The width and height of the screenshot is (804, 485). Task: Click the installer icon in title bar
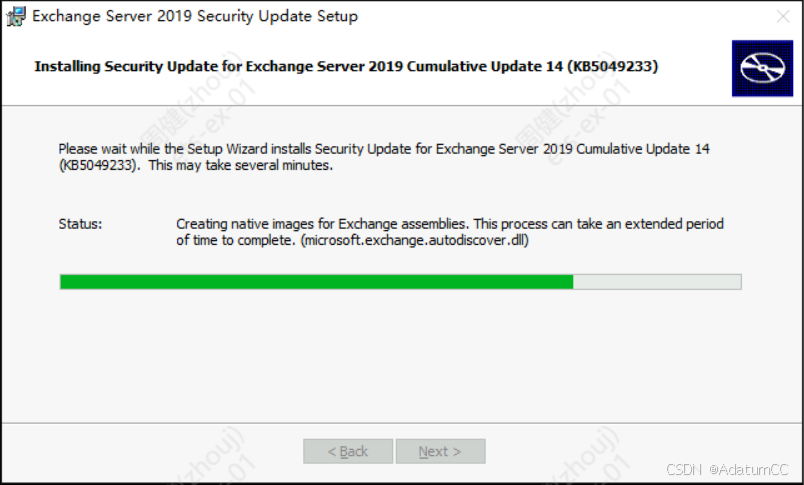15,16
